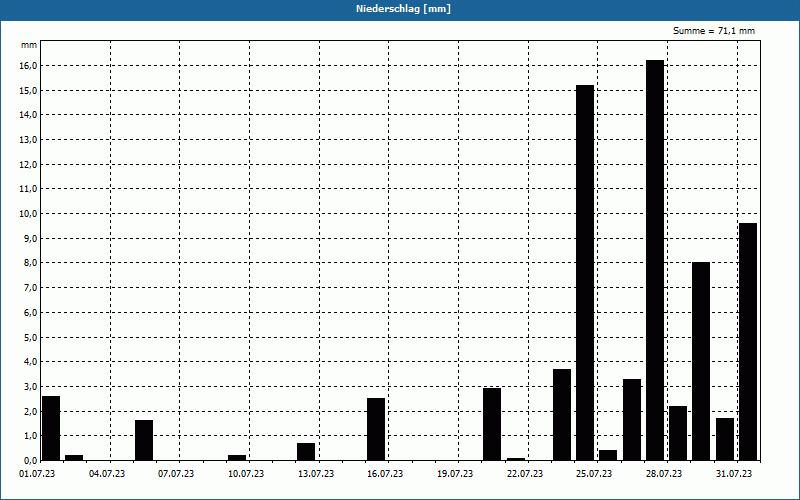This screenshot has width=800, height=500.
Task: Click the tallest bar reaching 16,2 mm
Action: coord(655,260)
